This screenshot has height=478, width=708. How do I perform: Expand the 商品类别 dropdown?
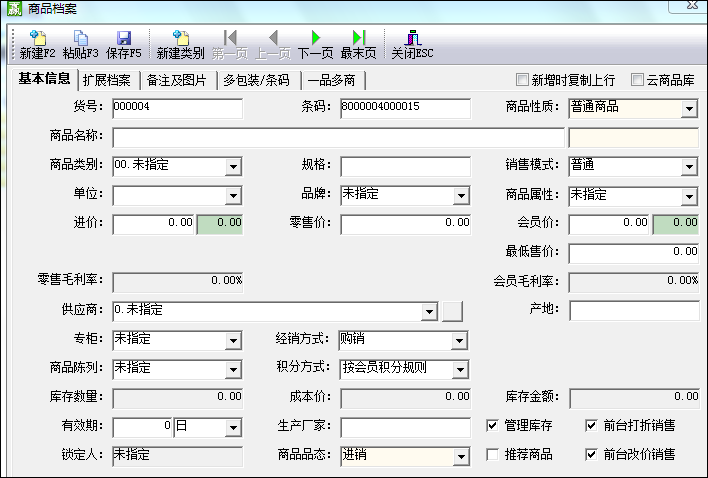[233, 167]
